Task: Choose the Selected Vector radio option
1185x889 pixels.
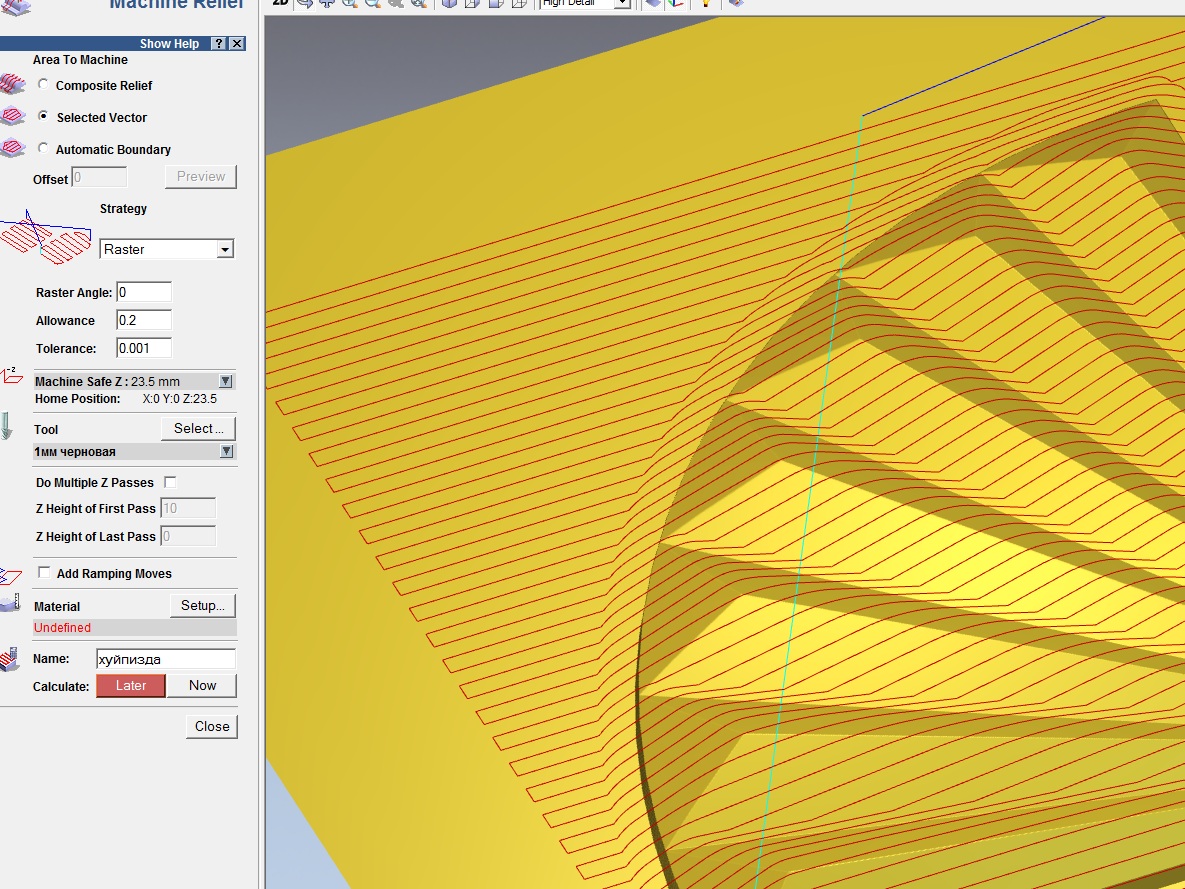Action: point(43,116)
